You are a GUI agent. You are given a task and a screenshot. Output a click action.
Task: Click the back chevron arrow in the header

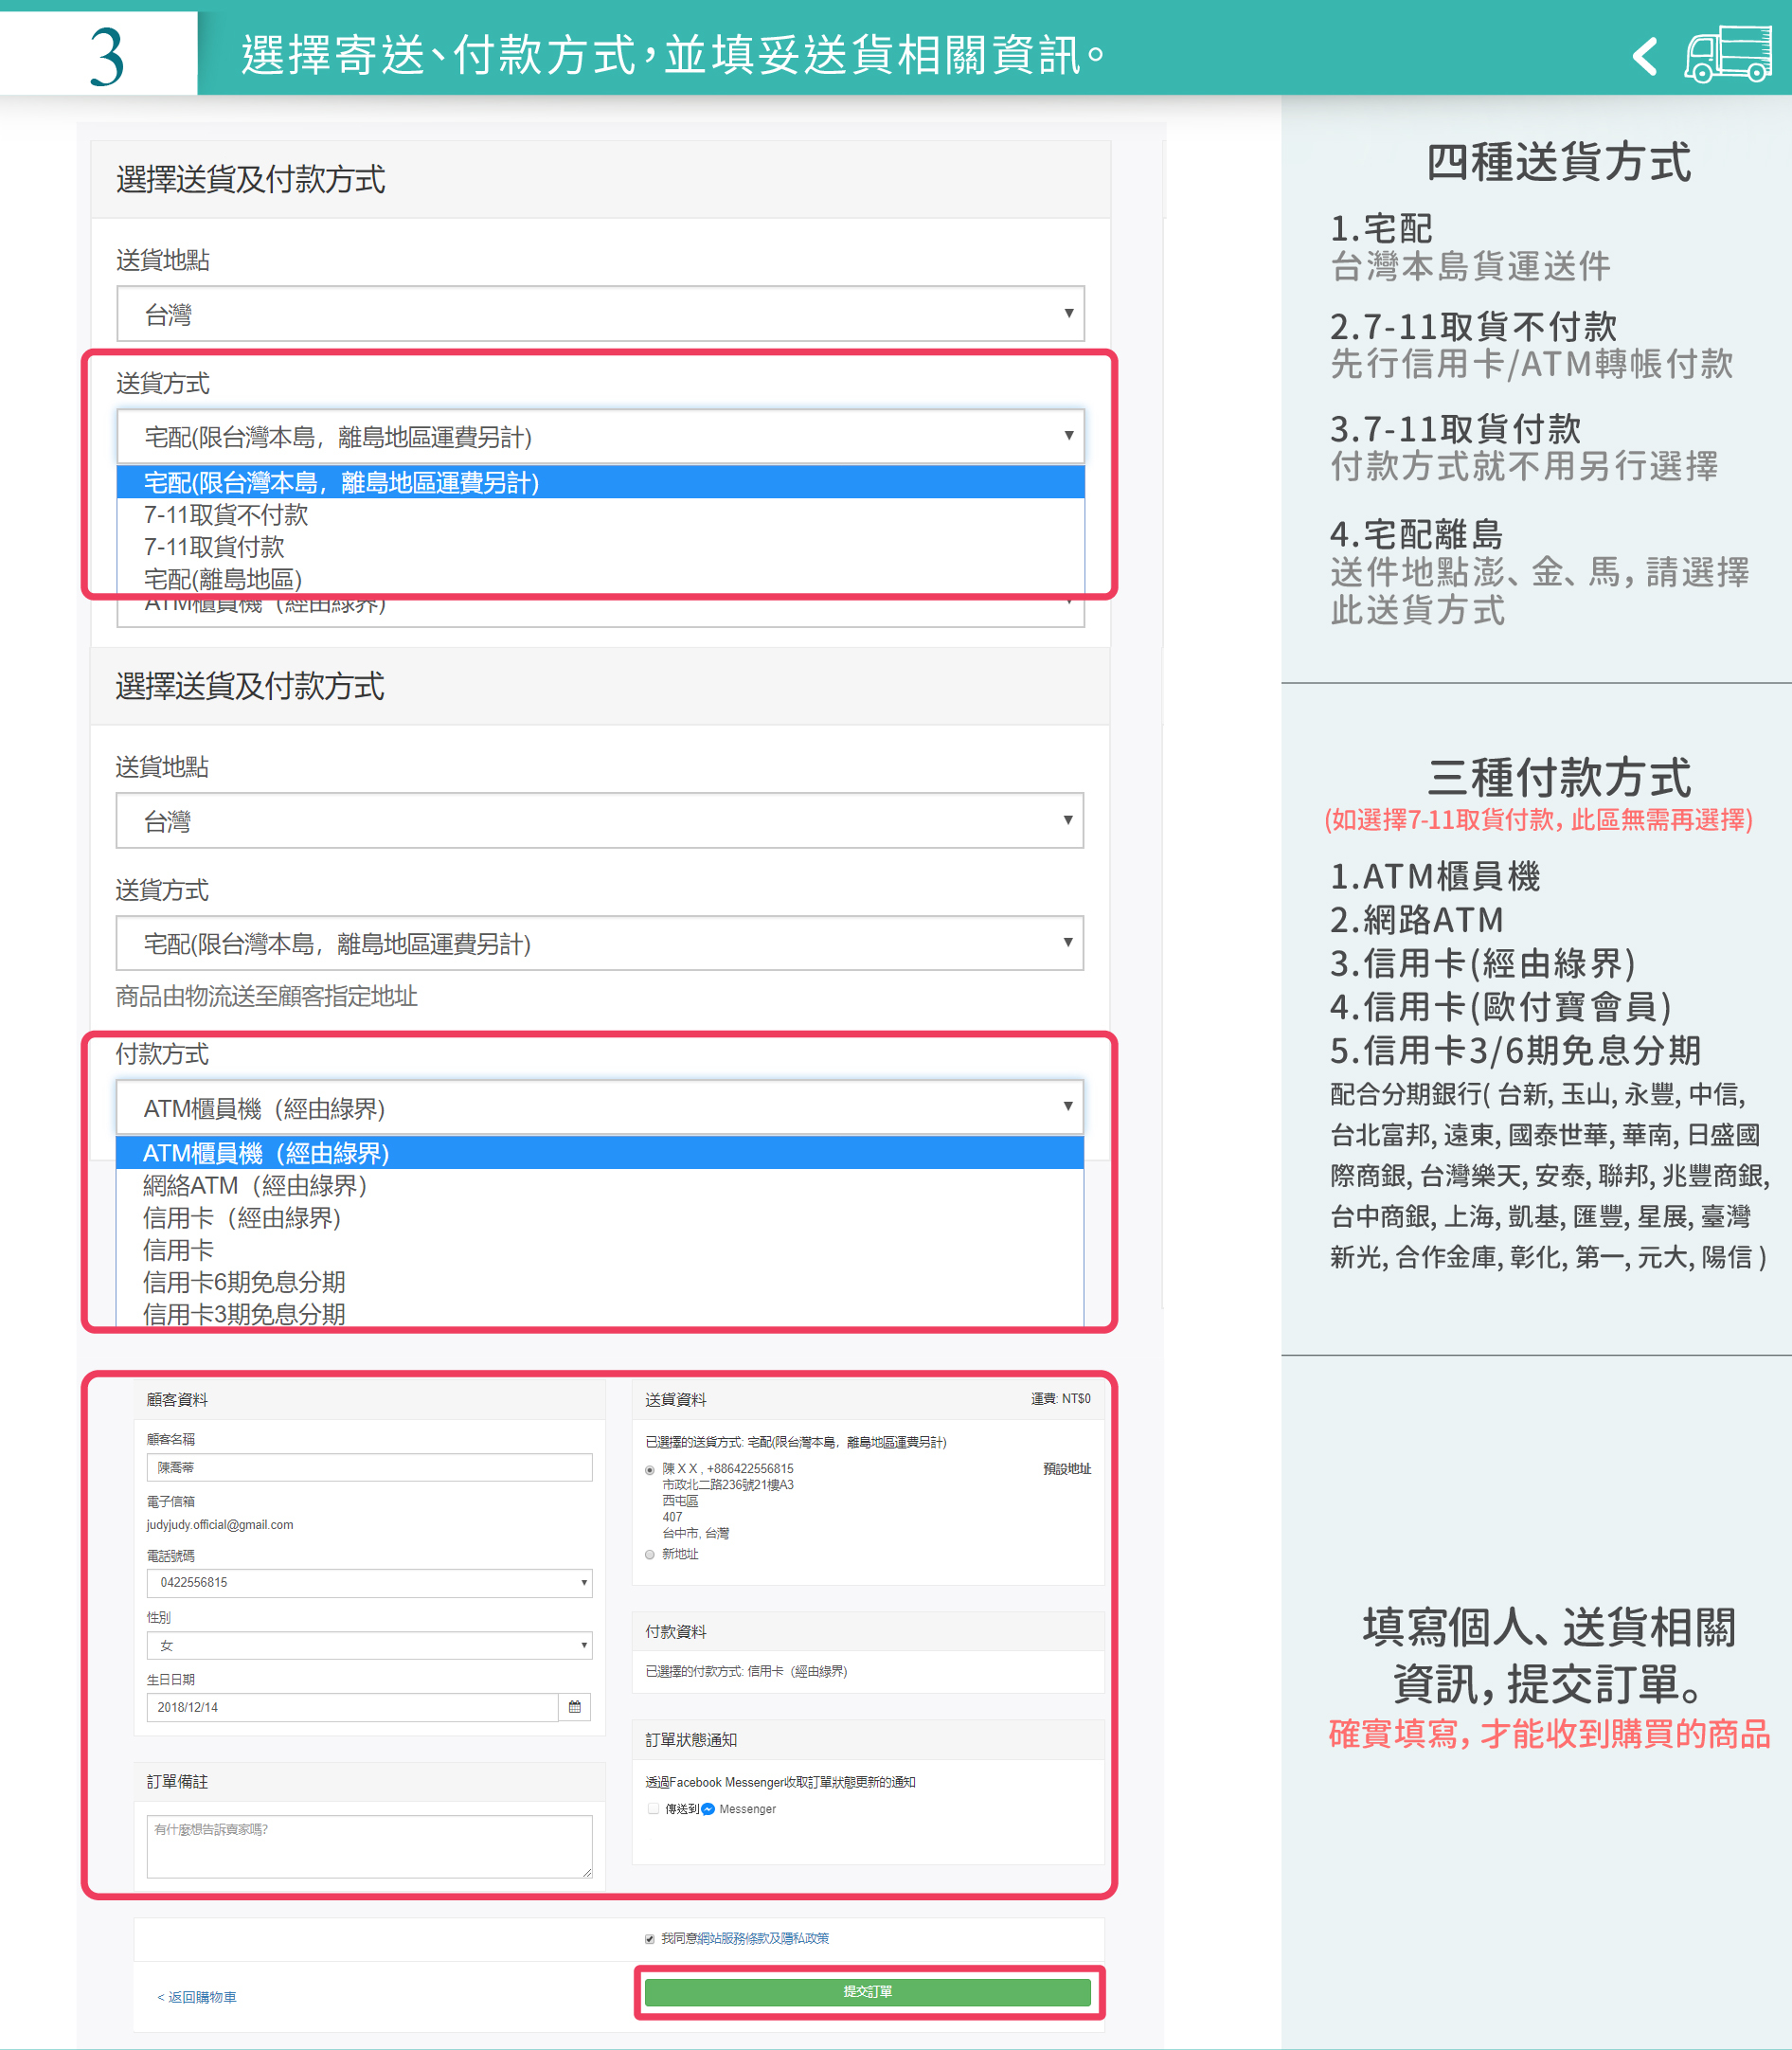coord(1645,56)
